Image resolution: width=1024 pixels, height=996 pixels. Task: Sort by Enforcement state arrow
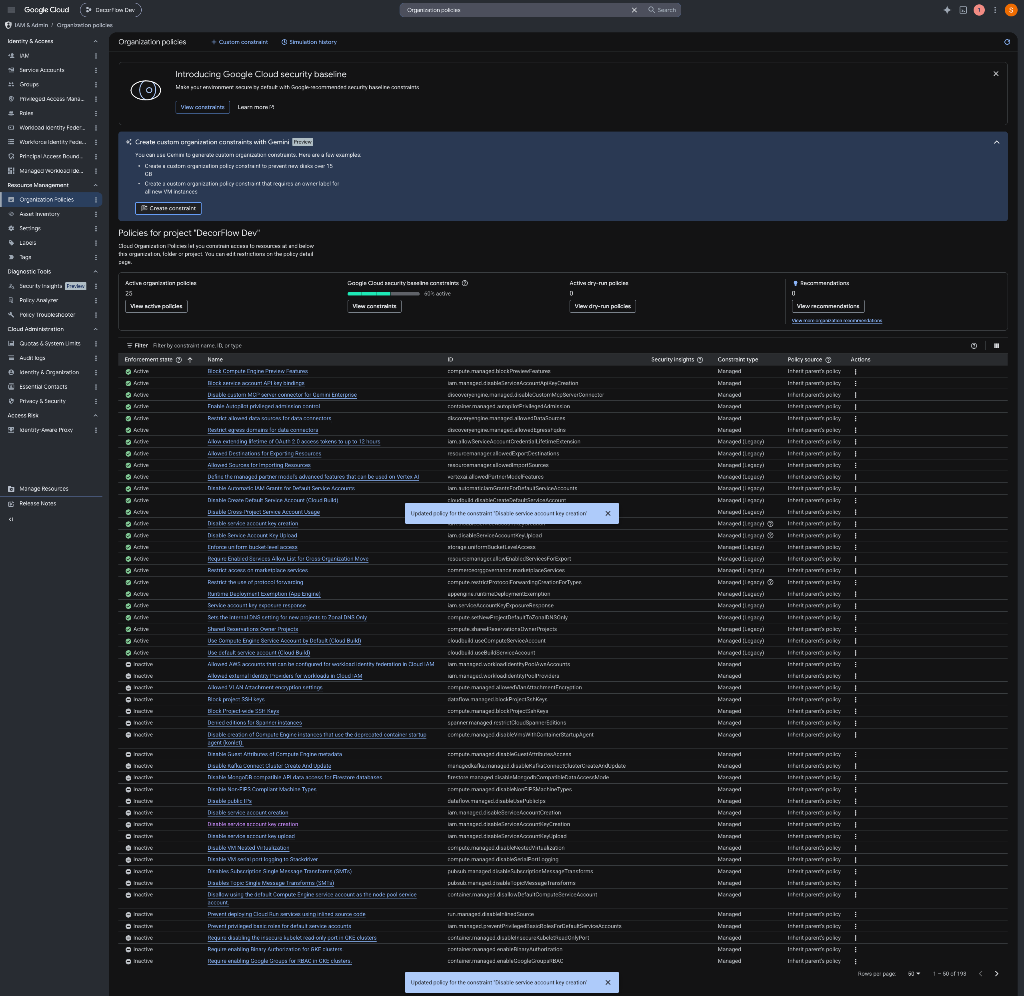[190, 360]
